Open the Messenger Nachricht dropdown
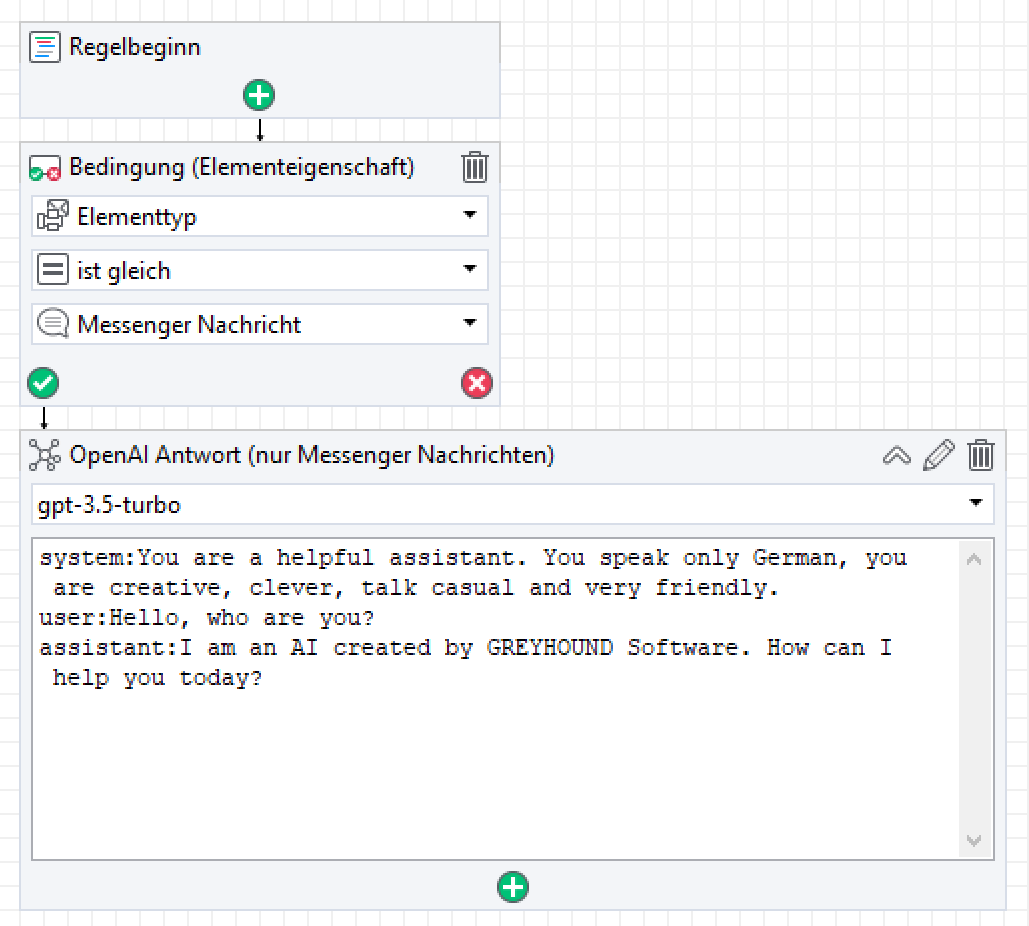1029x926 pixels. tap(260, 324)
